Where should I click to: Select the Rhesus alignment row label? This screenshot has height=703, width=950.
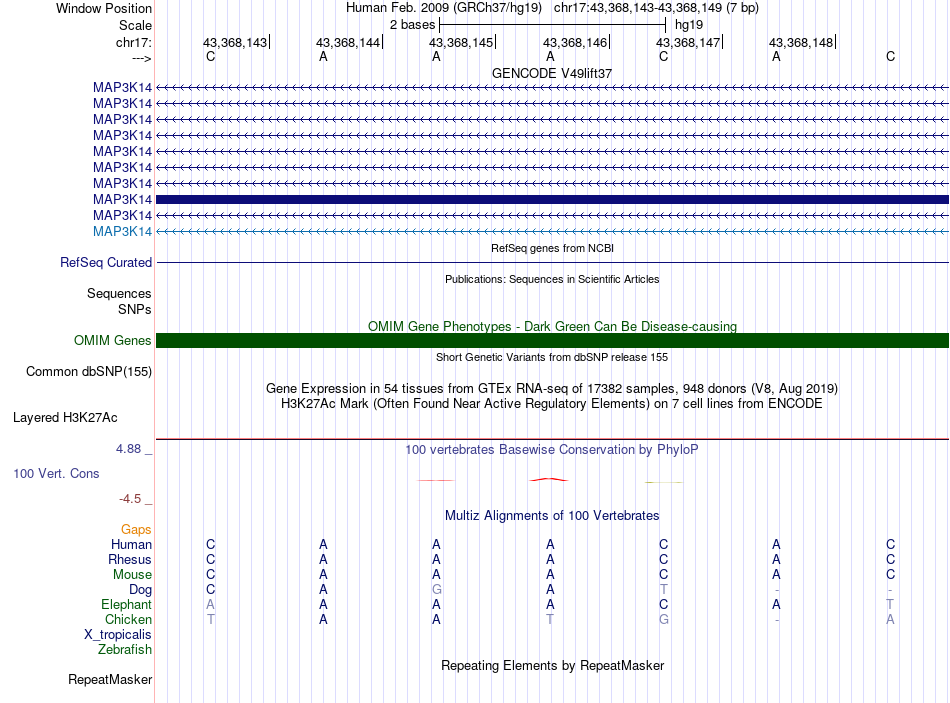coord(130,559)
